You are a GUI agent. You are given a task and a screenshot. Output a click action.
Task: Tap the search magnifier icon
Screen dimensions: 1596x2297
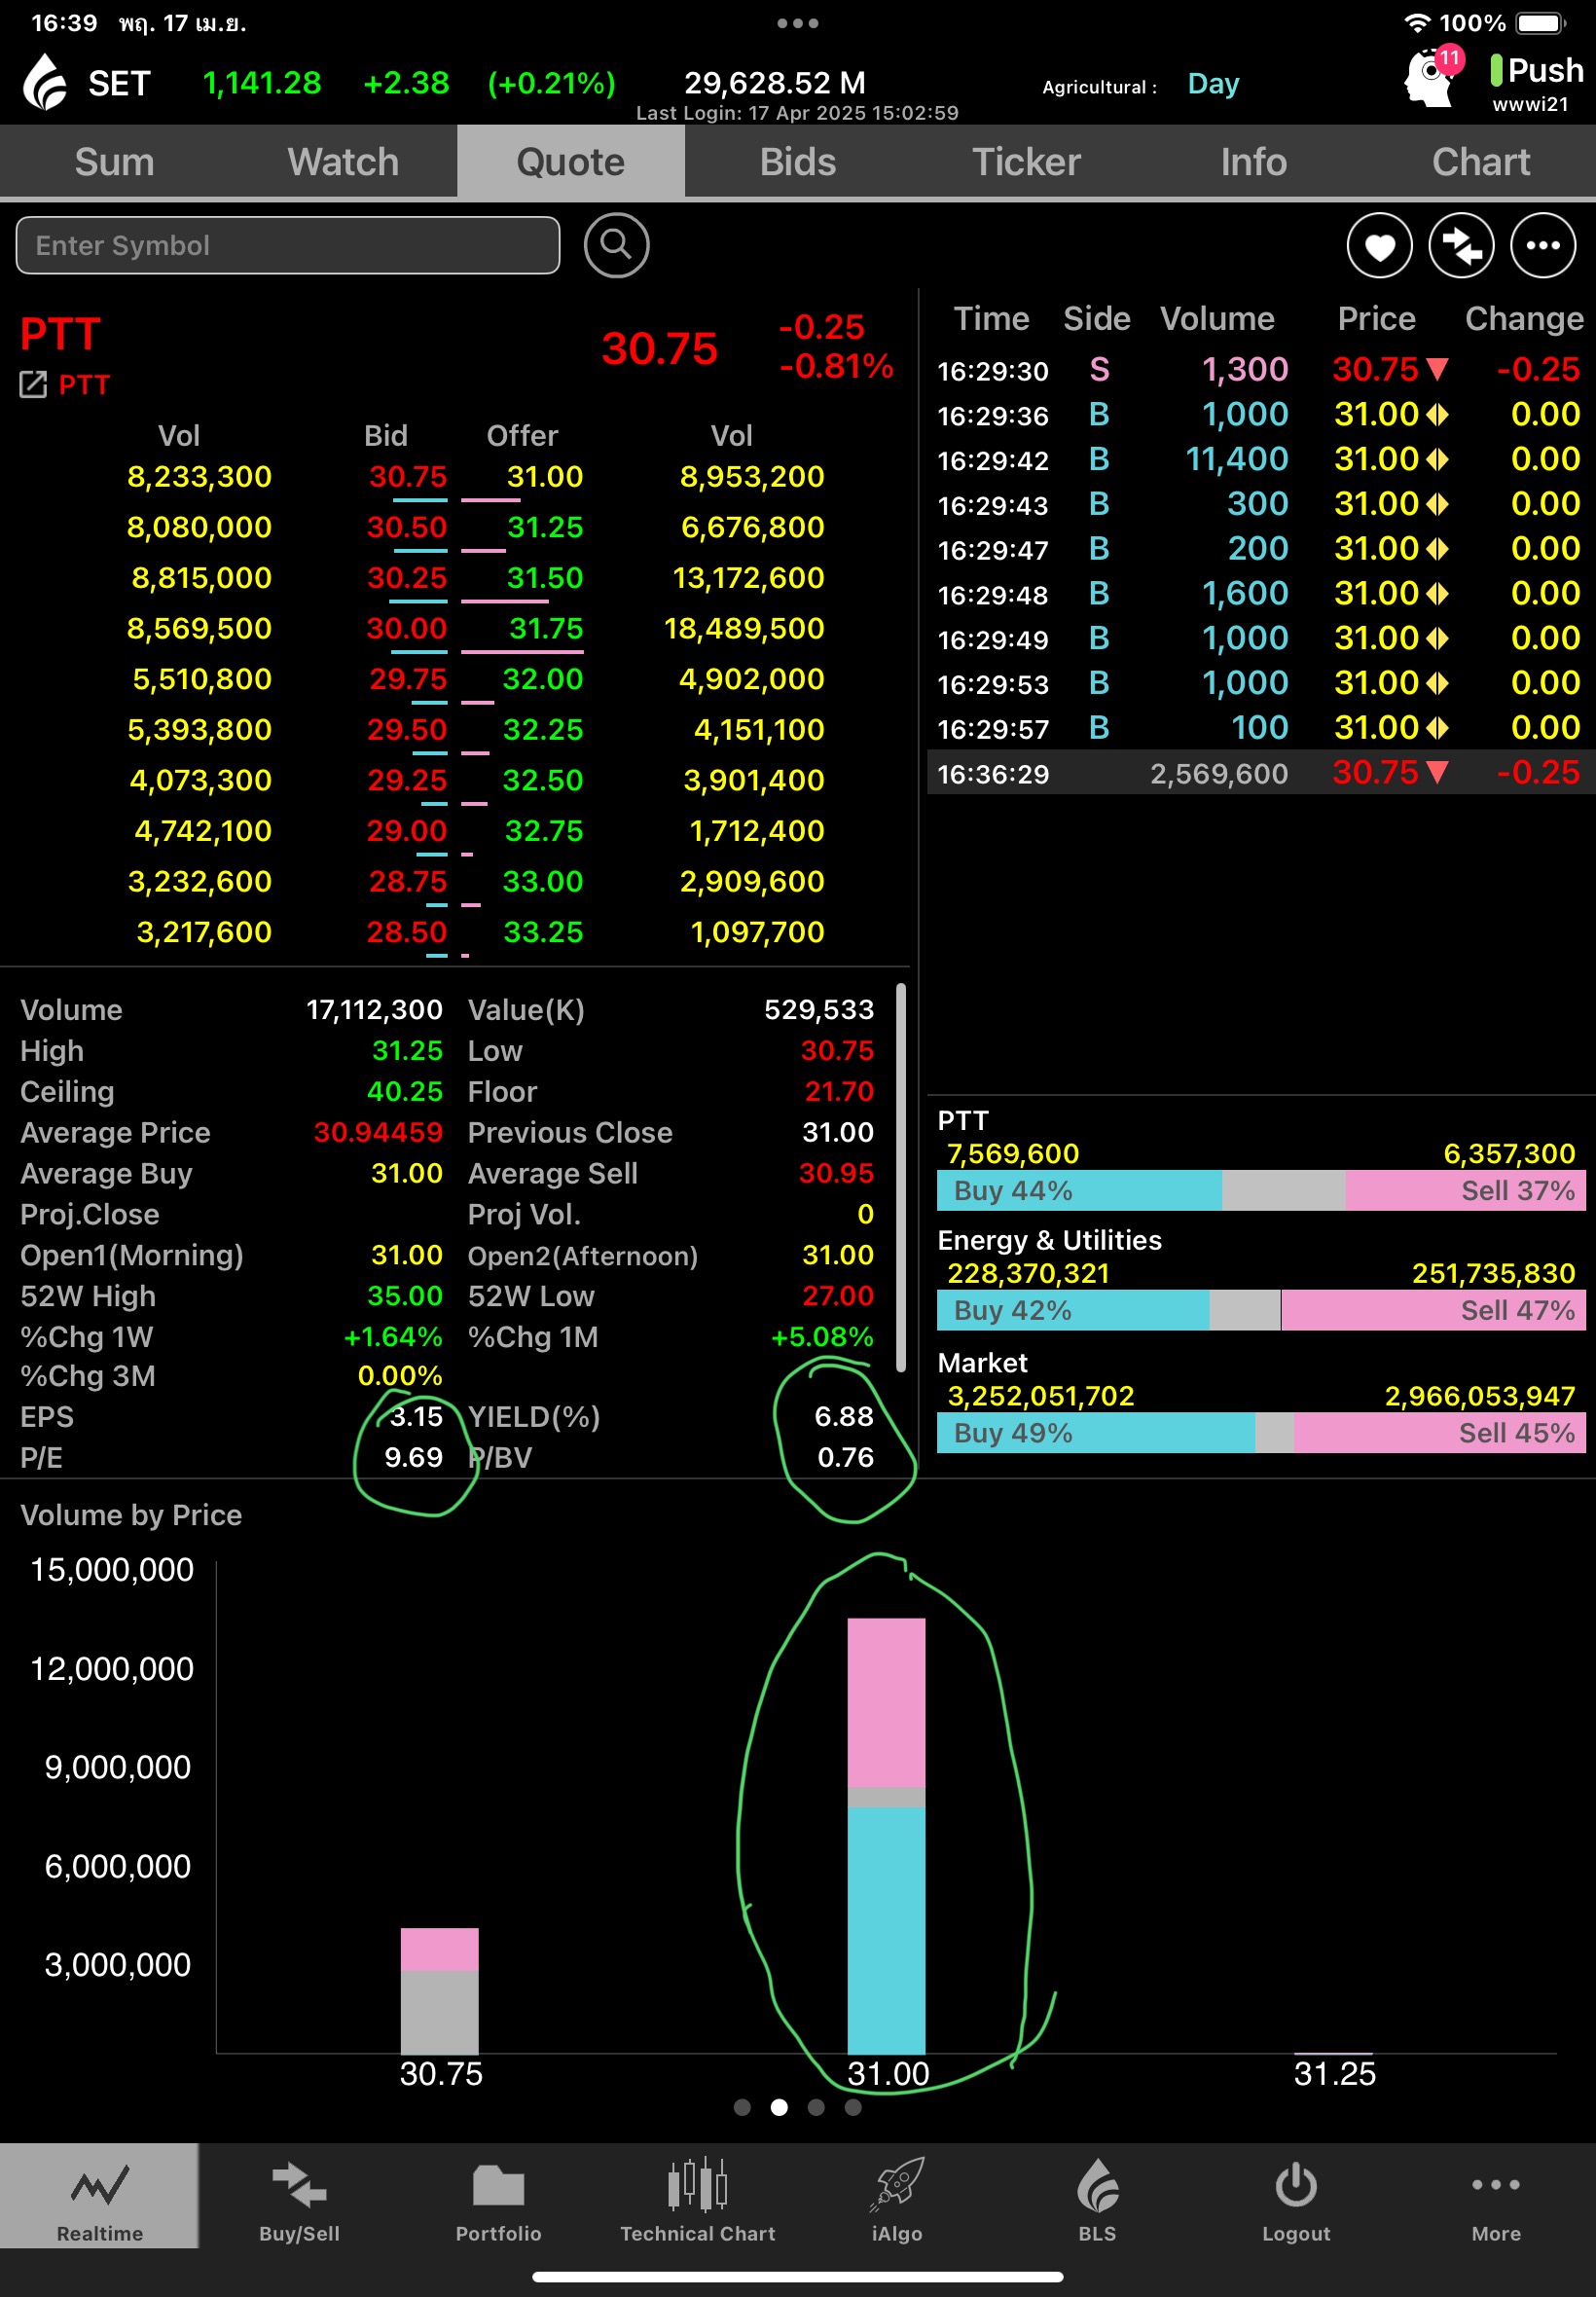(x=616, y=245)
